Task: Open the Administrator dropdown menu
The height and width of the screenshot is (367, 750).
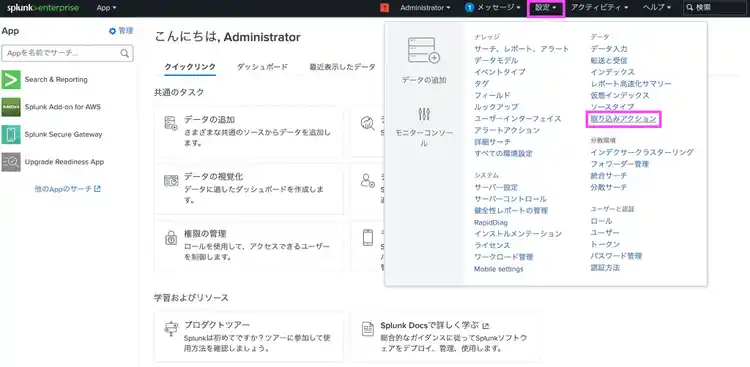Action: point(425,8)
